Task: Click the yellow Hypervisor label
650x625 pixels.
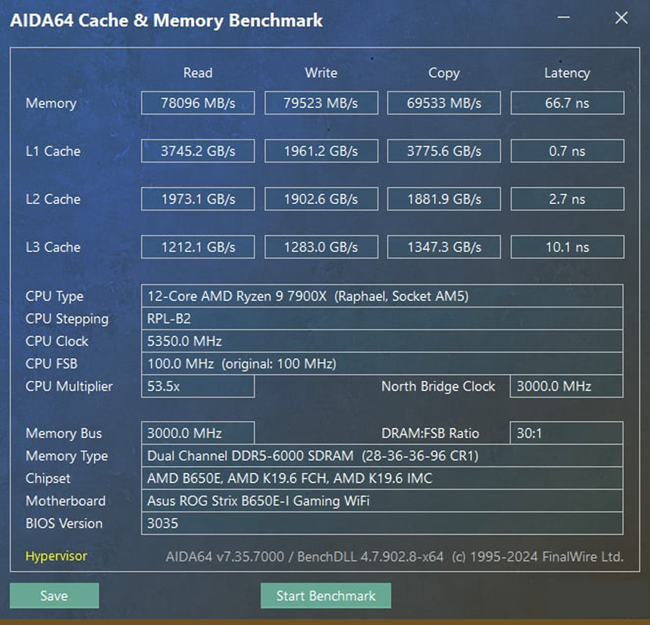Action: 56,556
